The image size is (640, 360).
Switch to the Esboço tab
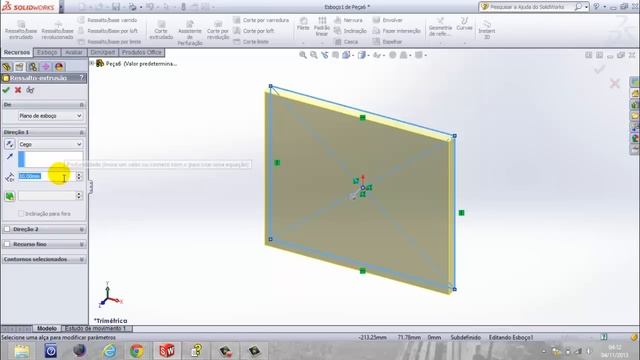47,52
